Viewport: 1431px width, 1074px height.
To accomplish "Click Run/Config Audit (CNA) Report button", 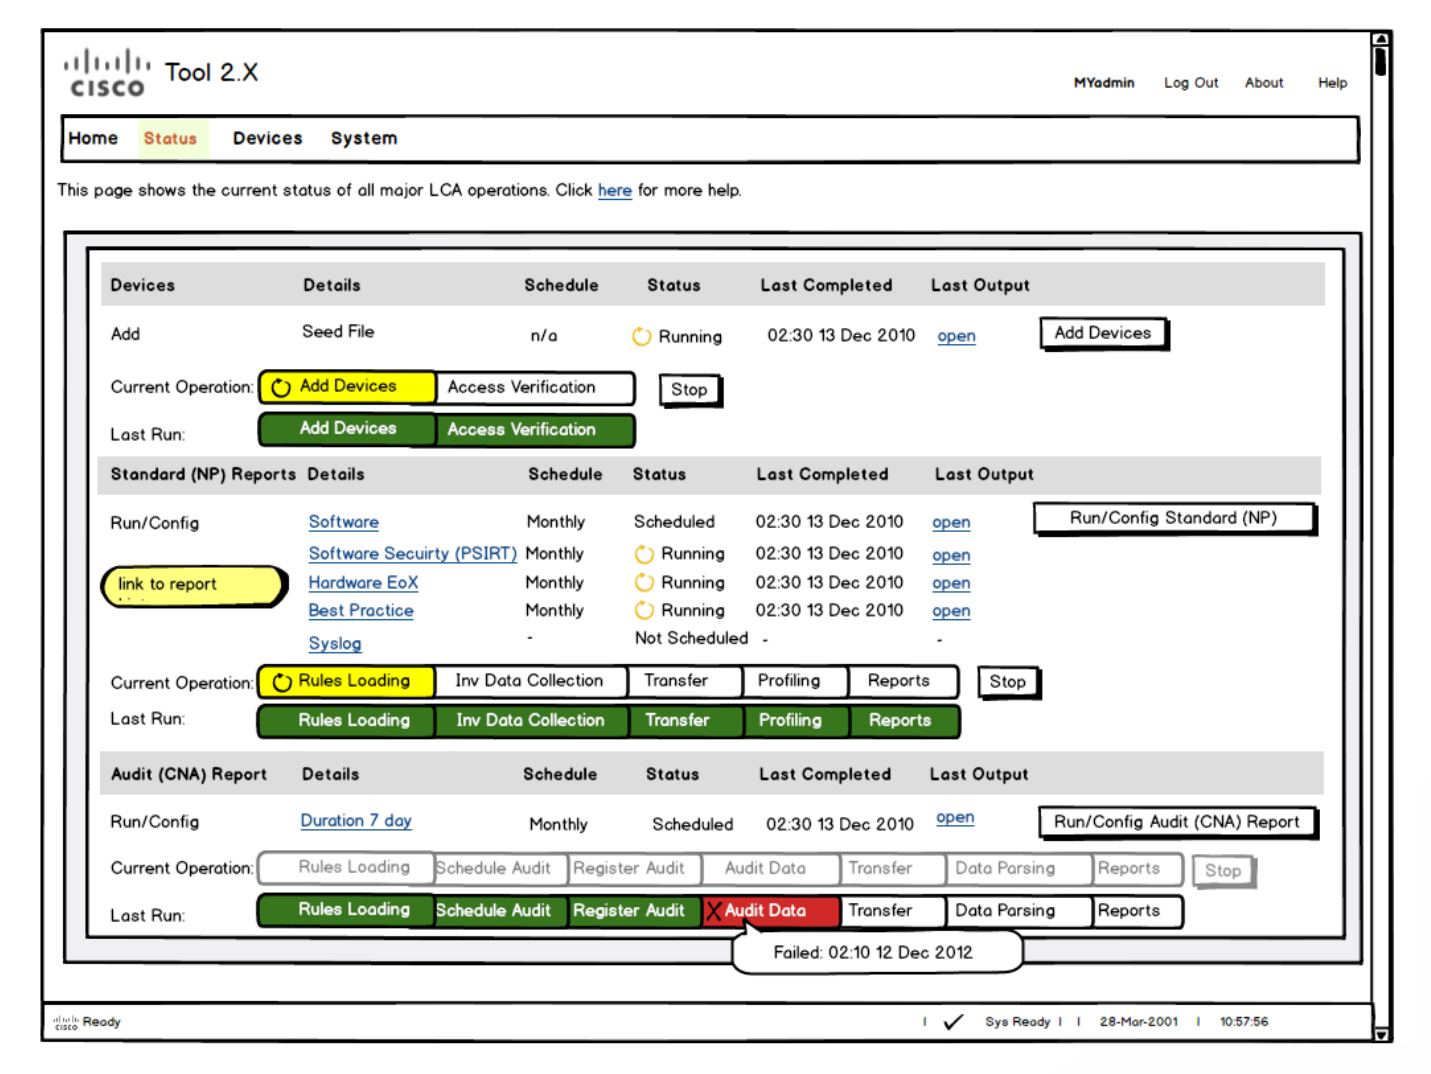I will tap(1177, 822).
